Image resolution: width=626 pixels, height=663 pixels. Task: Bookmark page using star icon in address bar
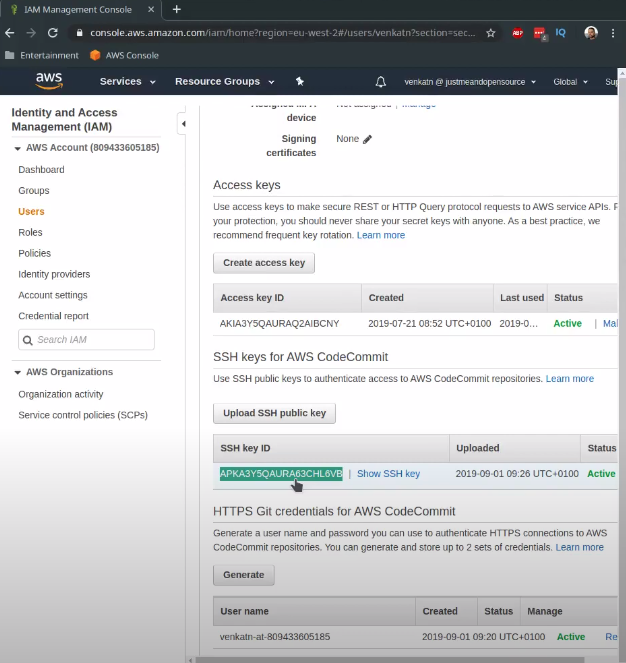490,33
